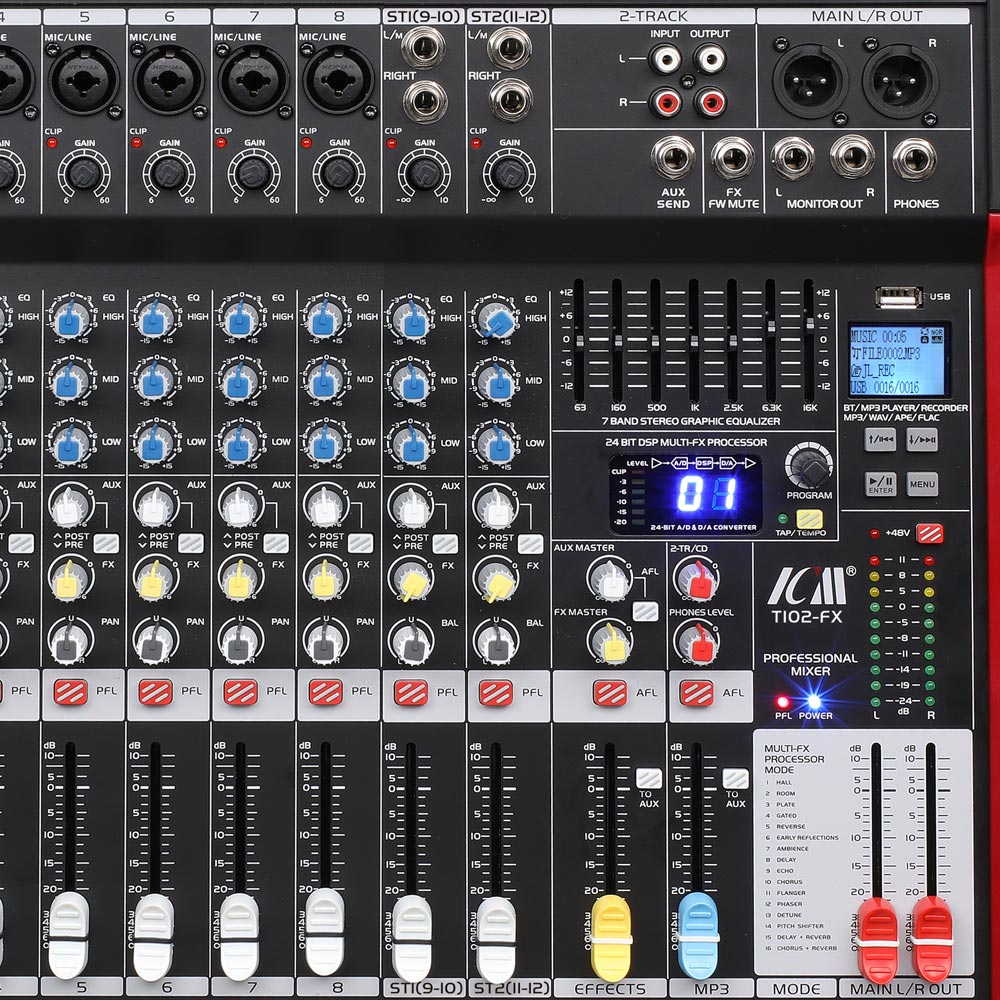1000x1000 pixels.
Task: Toggle AFL on the EFFECTS channel
Action: 610,693
